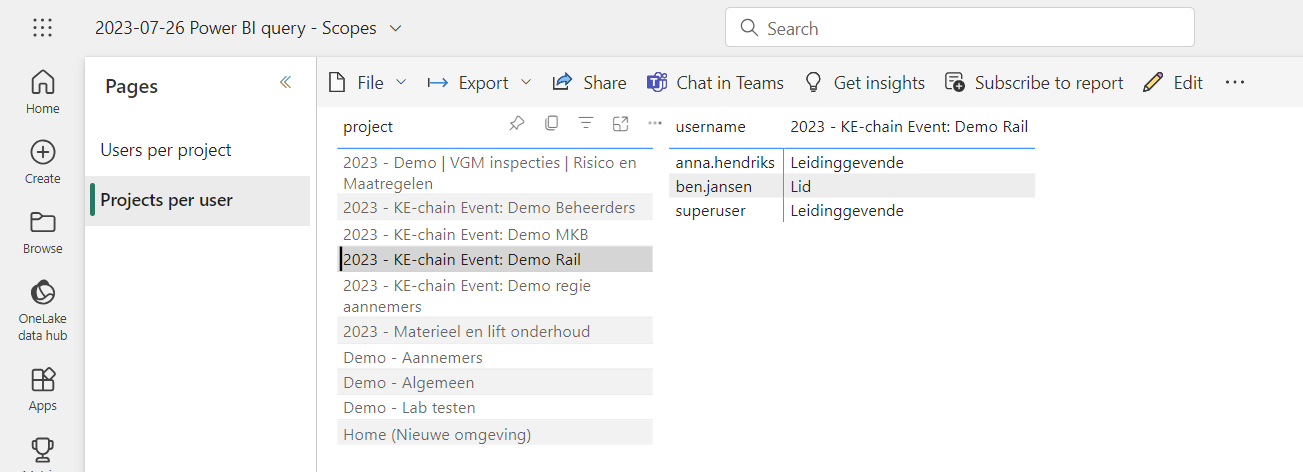Open more options on project visual

point(655,124)
